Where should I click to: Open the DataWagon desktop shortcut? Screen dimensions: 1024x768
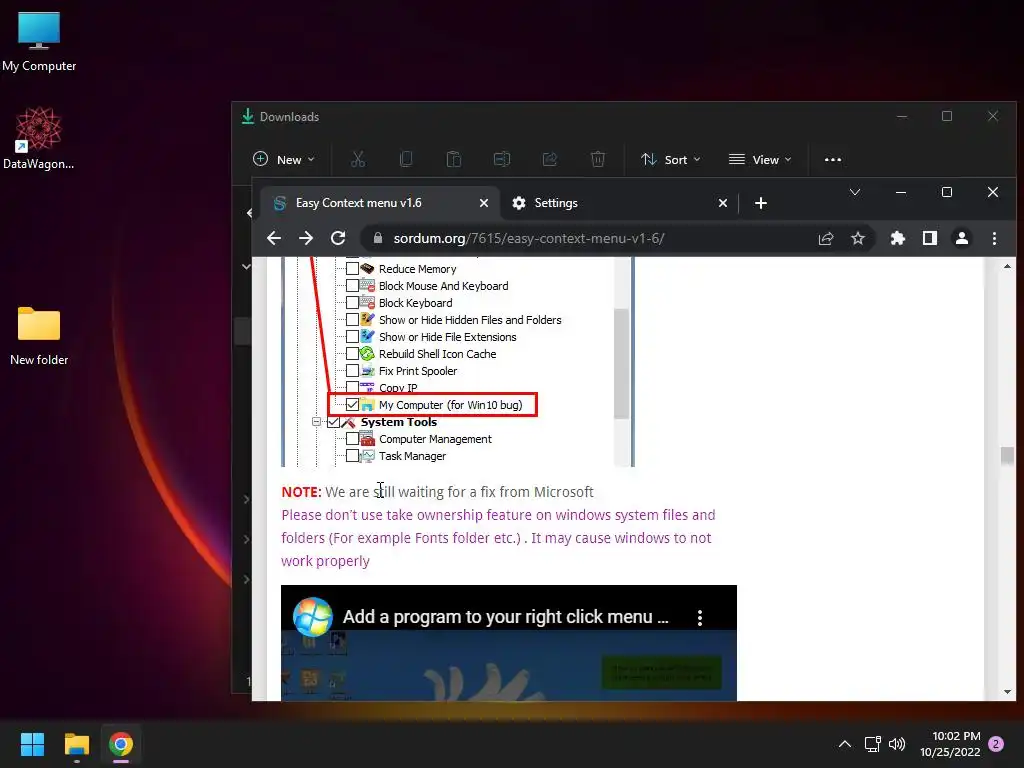(39, 138)
